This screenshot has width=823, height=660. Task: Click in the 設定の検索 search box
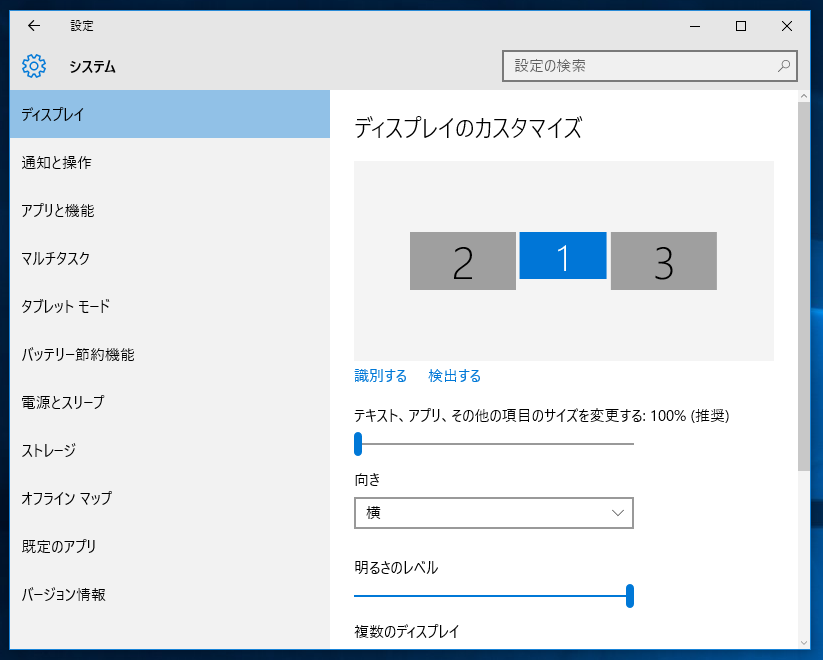(650, 66)
